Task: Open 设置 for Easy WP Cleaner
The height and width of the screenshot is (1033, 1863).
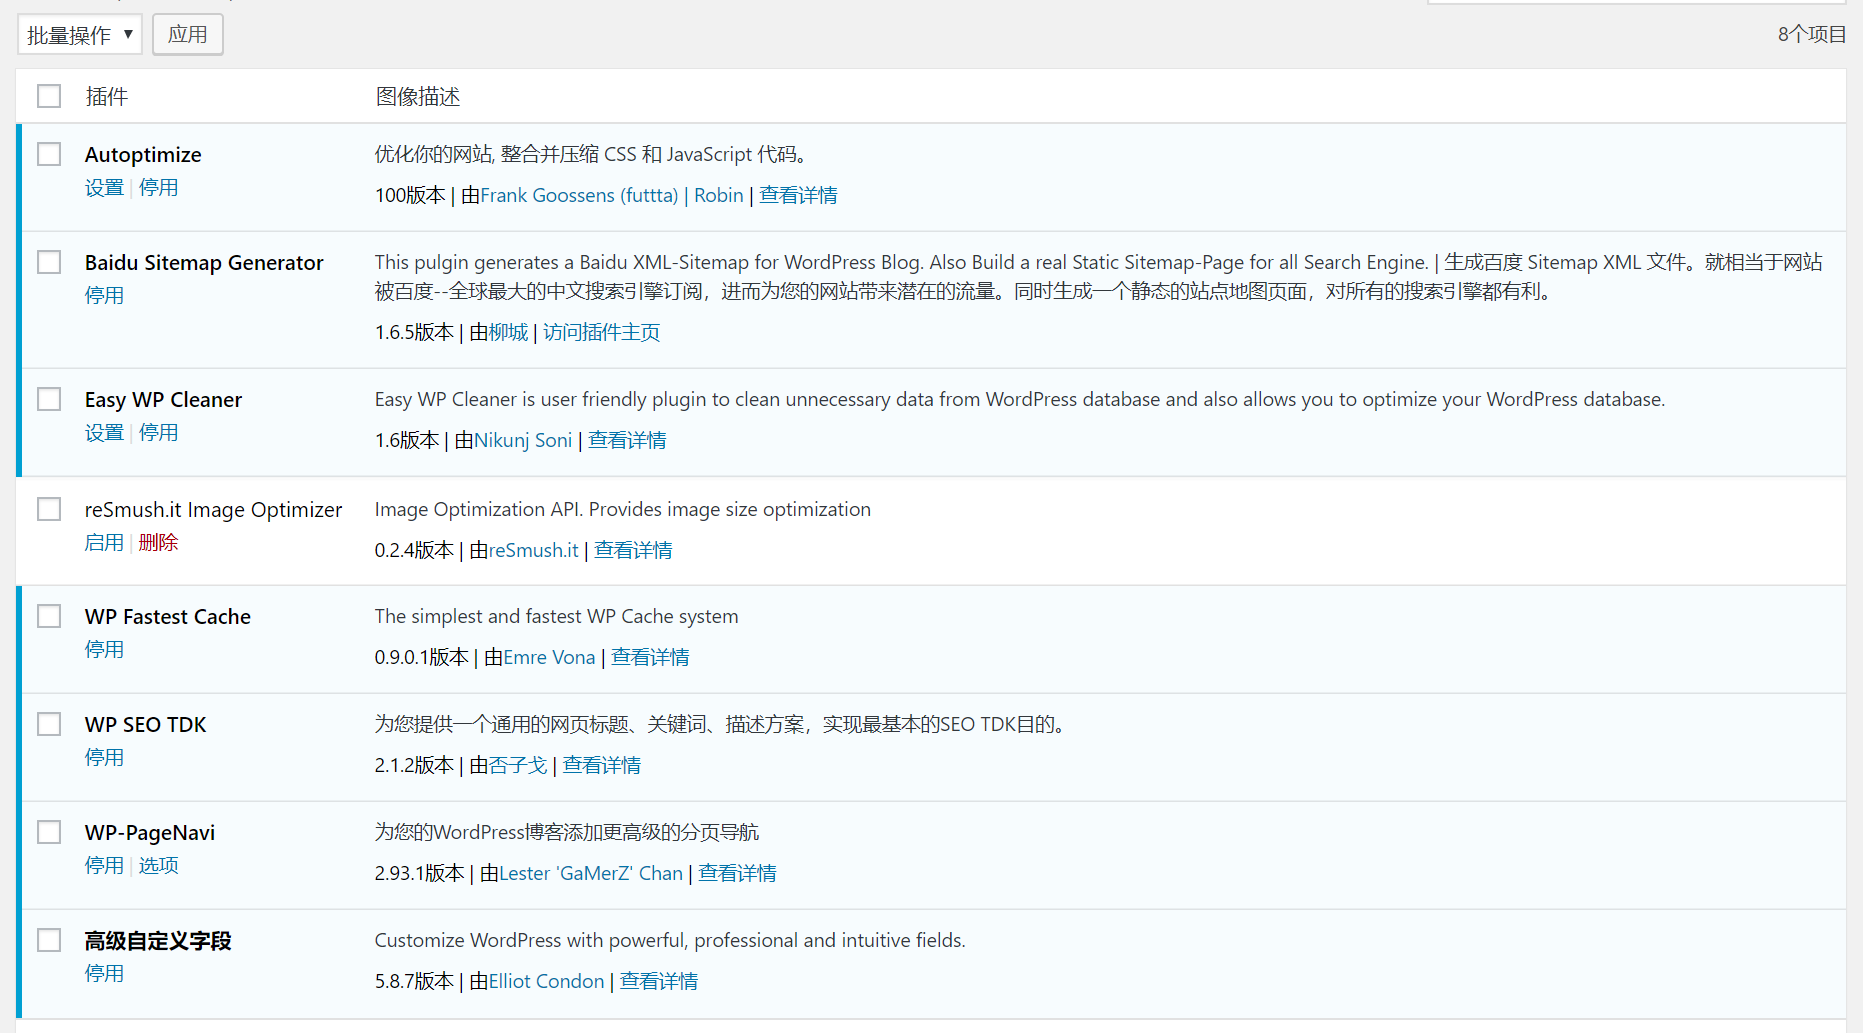Action: click(104, 433)
